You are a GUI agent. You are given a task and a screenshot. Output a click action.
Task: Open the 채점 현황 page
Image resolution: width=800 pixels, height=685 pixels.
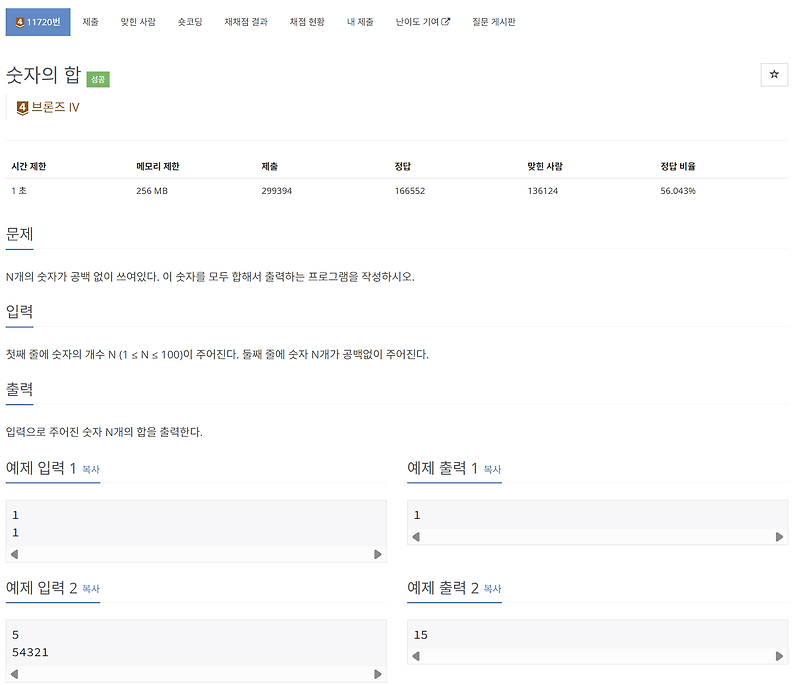306,20
